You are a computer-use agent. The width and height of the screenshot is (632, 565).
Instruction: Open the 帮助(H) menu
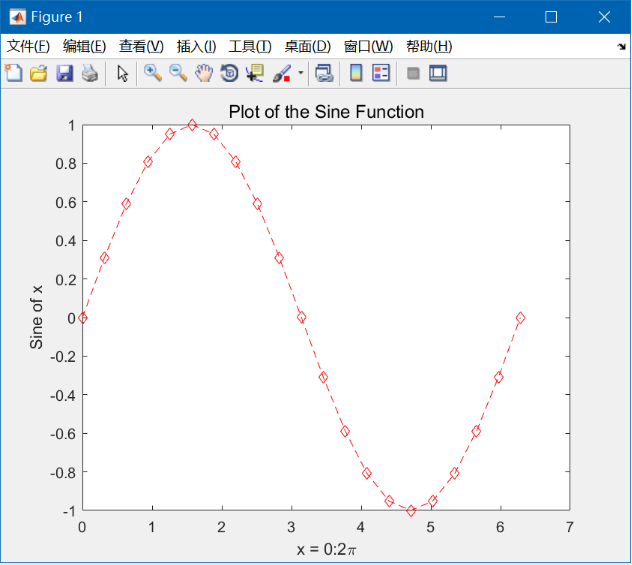pyautogui.click(x=429, y=46)
